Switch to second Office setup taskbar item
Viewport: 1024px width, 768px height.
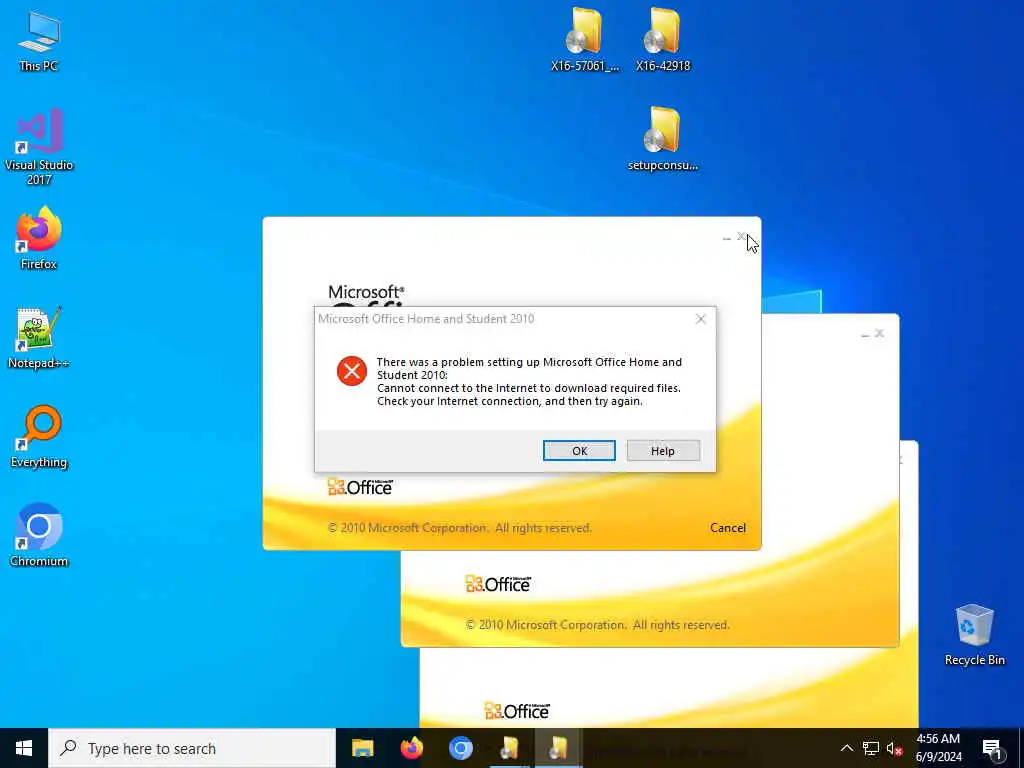click(x=558, y=748)
